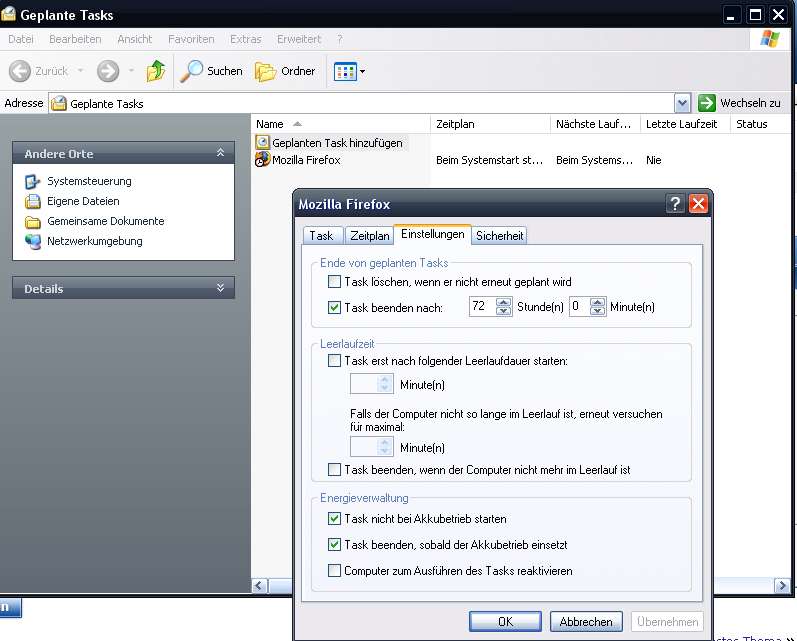Screen dimensions: 797x641
Task: Open the views icon in toolbar
Action: [x=345, y=72]
